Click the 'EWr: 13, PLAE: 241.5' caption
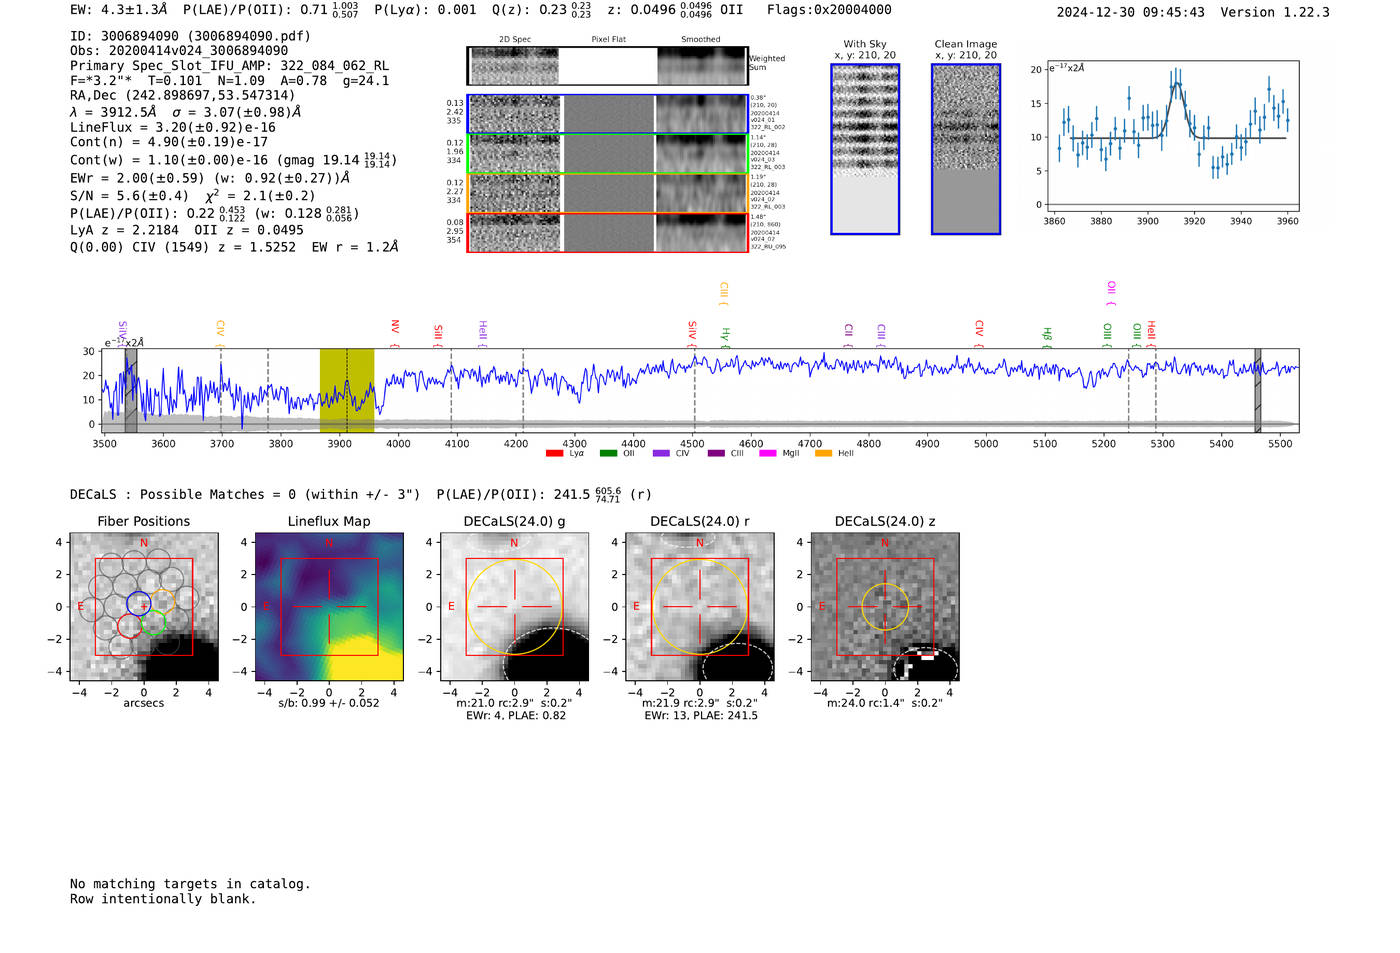This screenshot has height=953, width=1400. [x=701, y=715]
